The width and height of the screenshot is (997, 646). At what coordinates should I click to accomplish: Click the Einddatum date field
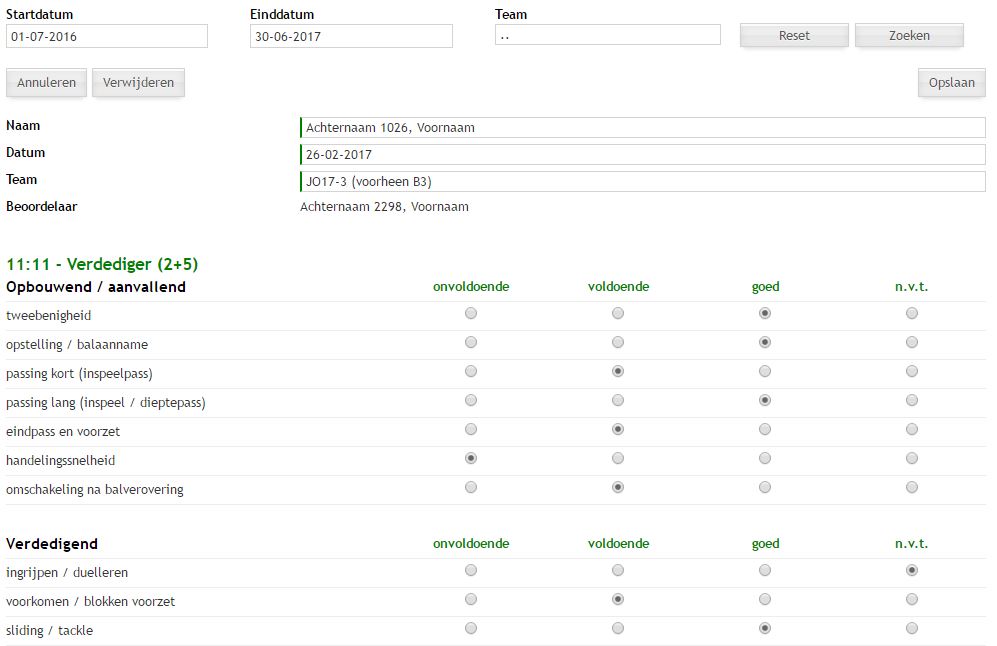click(351, 37)
